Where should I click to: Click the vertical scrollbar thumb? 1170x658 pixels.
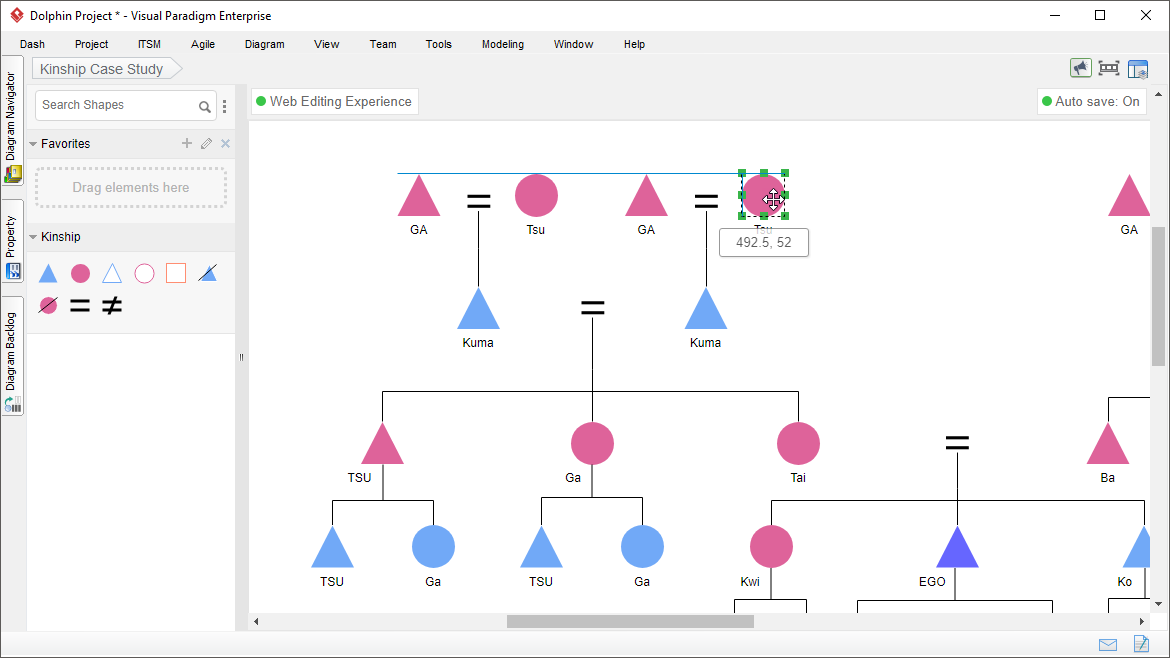pos(1158,296)
